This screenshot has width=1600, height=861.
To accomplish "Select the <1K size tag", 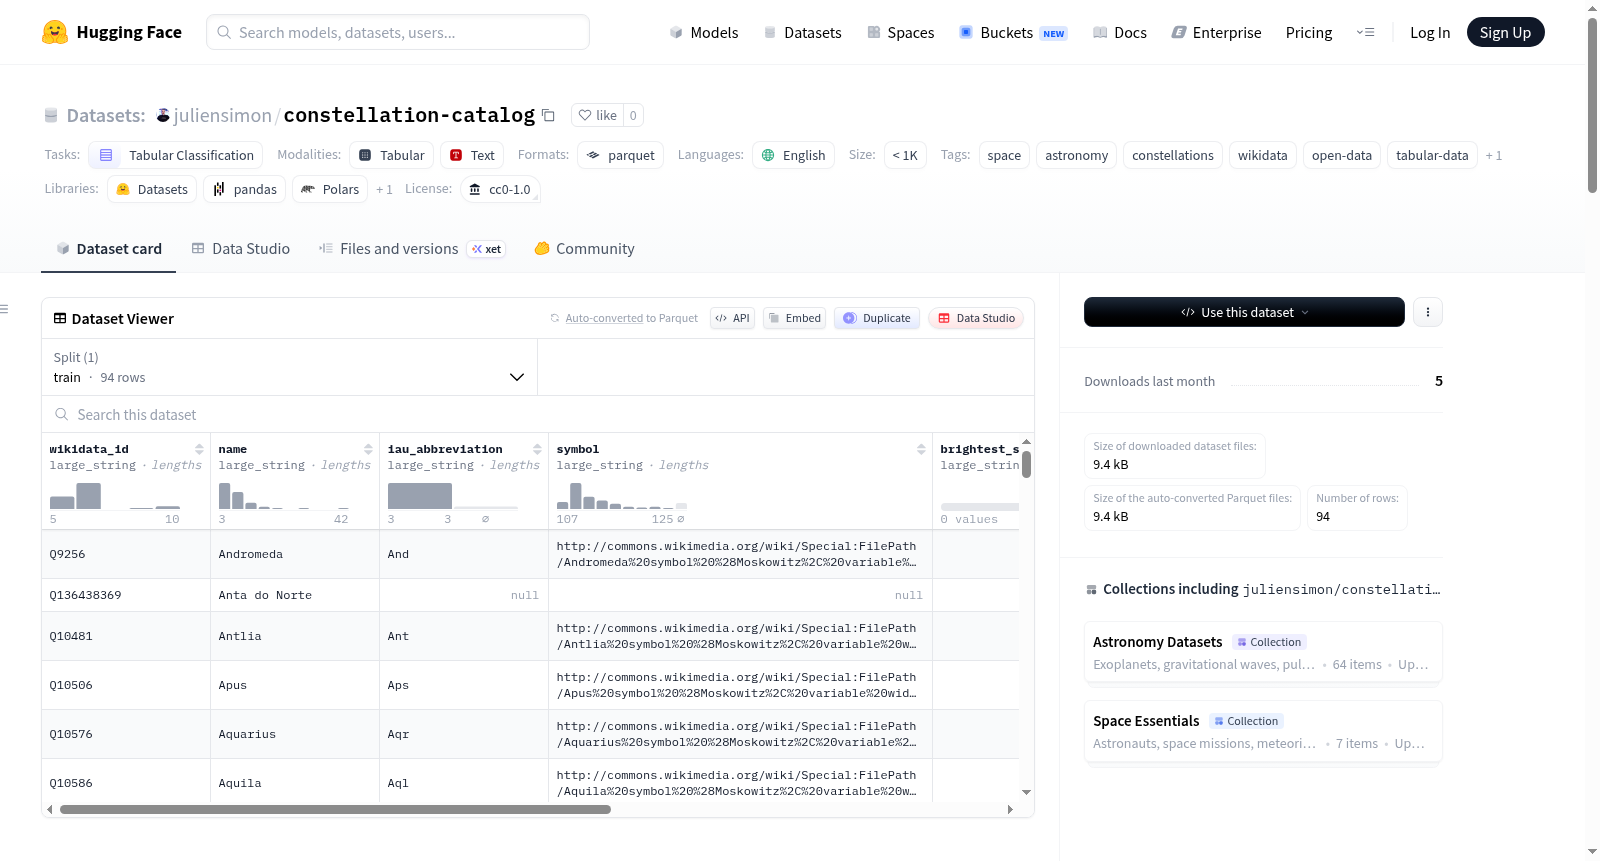I will [905, 155].
